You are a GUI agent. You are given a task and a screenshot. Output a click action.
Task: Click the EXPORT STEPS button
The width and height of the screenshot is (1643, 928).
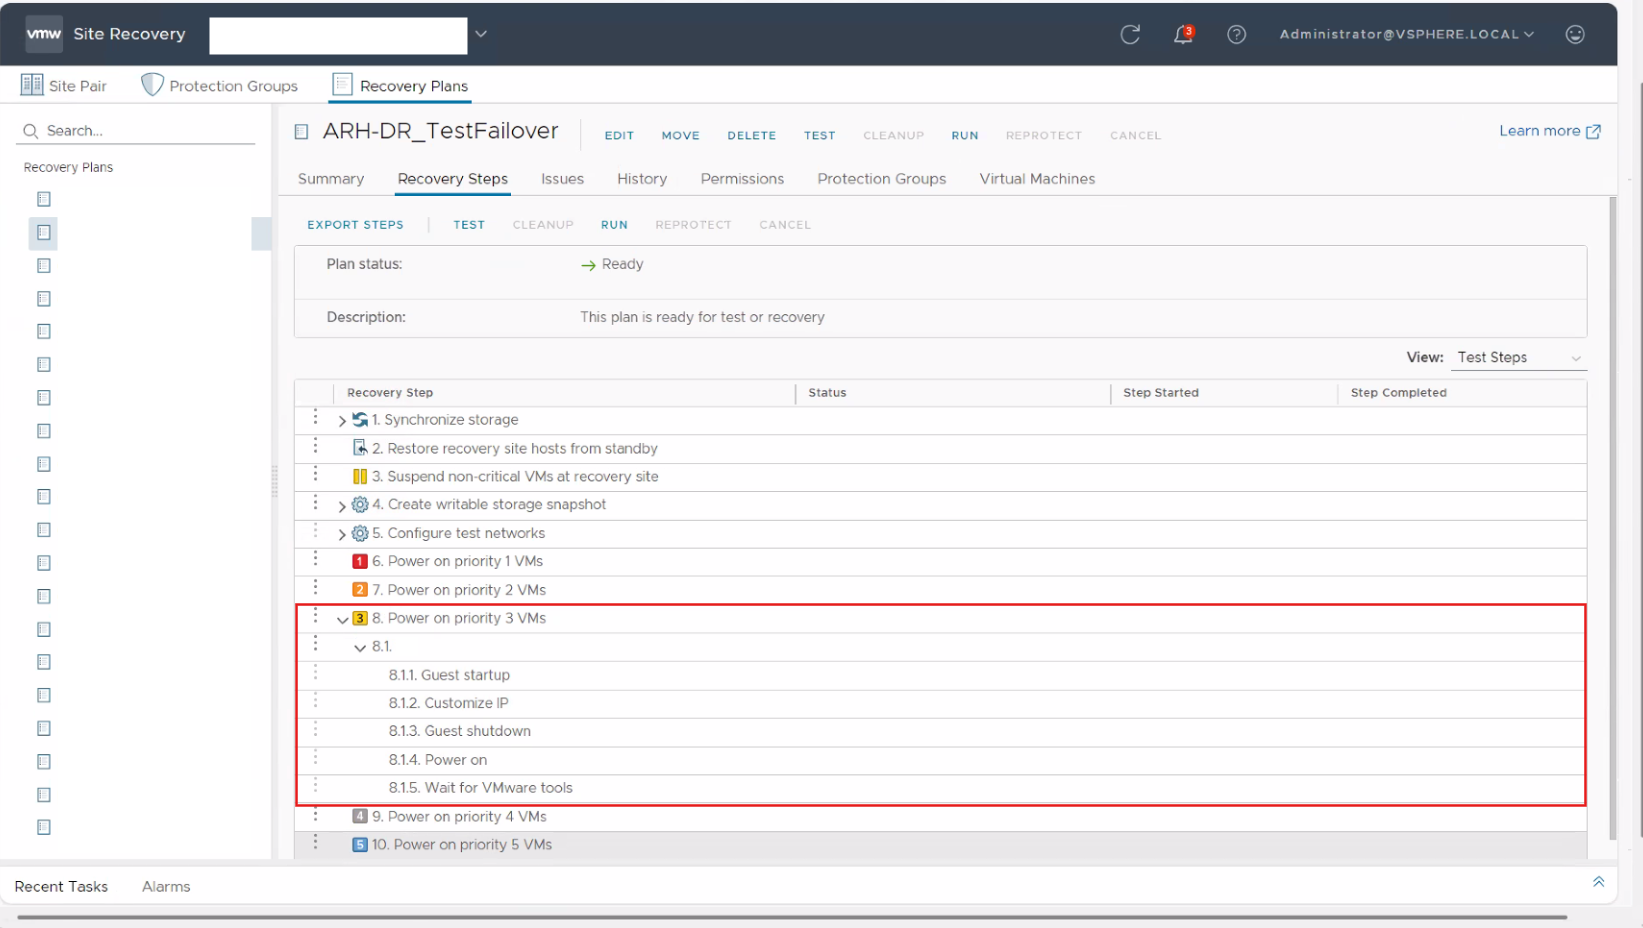(x=355, y=225)
